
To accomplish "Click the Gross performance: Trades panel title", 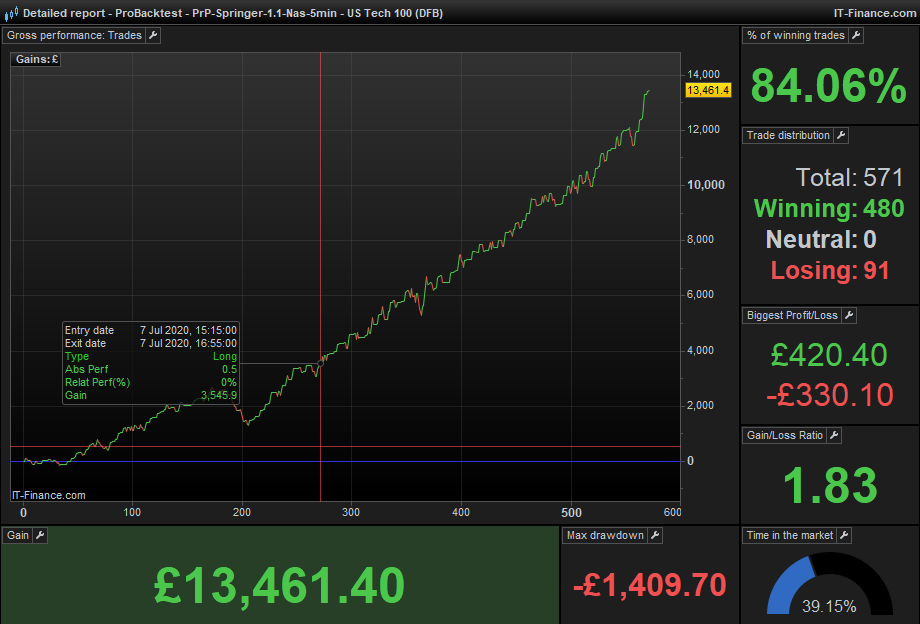I will [x=75, y=35].
